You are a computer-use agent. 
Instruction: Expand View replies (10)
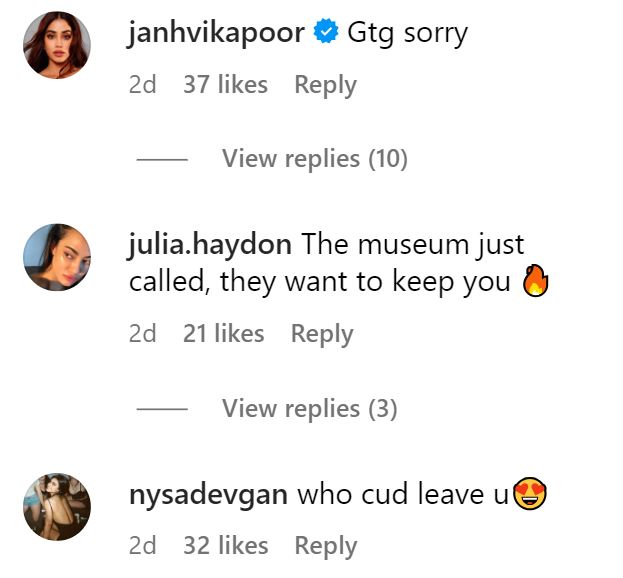point(315,159)
